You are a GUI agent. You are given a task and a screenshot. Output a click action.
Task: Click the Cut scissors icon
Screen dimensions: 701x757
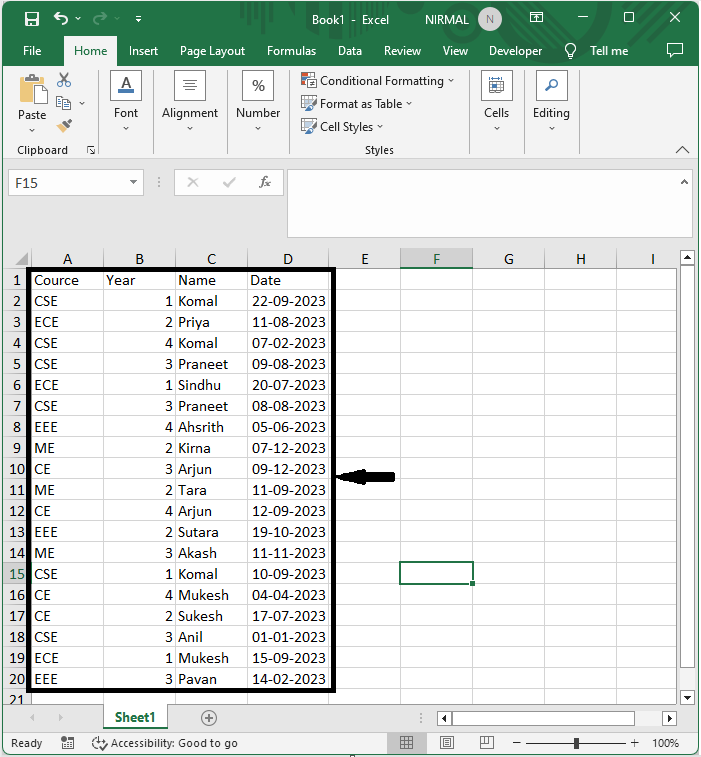pyautogui.click(x=64, y=80)
